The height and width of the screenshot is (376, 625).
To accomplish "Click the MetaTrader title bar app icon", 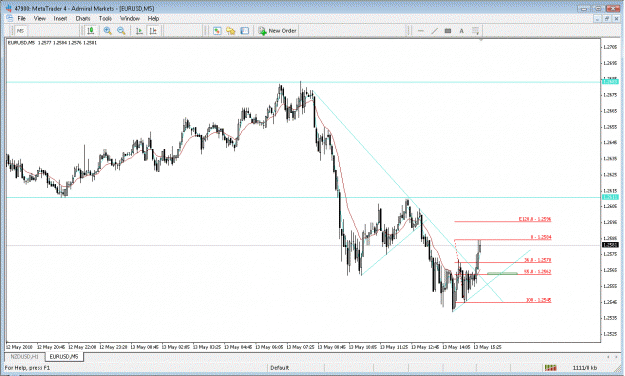I will pos(9,8).
